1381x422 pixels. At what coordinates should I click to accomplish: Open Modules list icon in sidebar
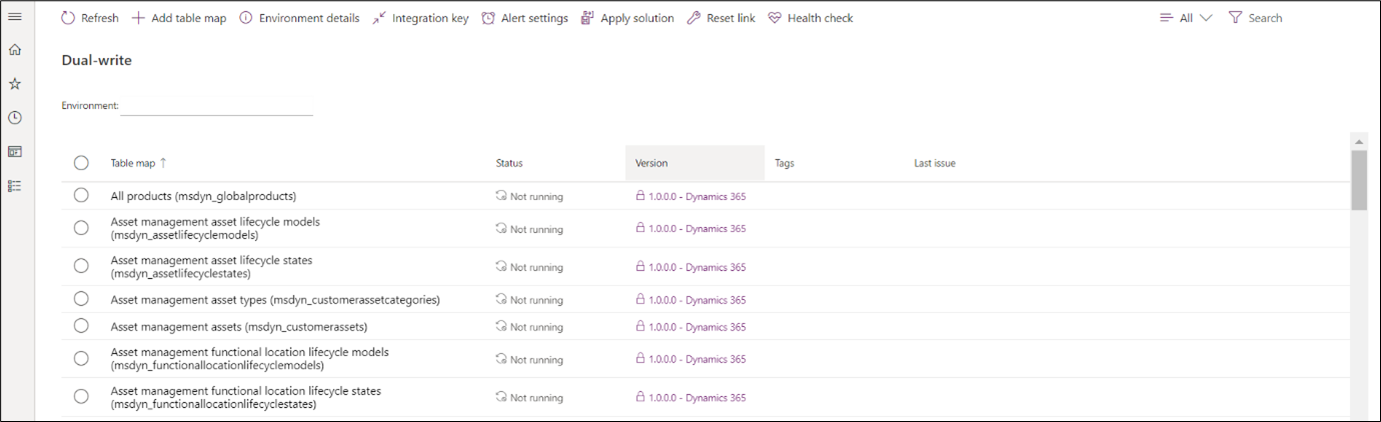pyautogui.click(x=15, y=186)
